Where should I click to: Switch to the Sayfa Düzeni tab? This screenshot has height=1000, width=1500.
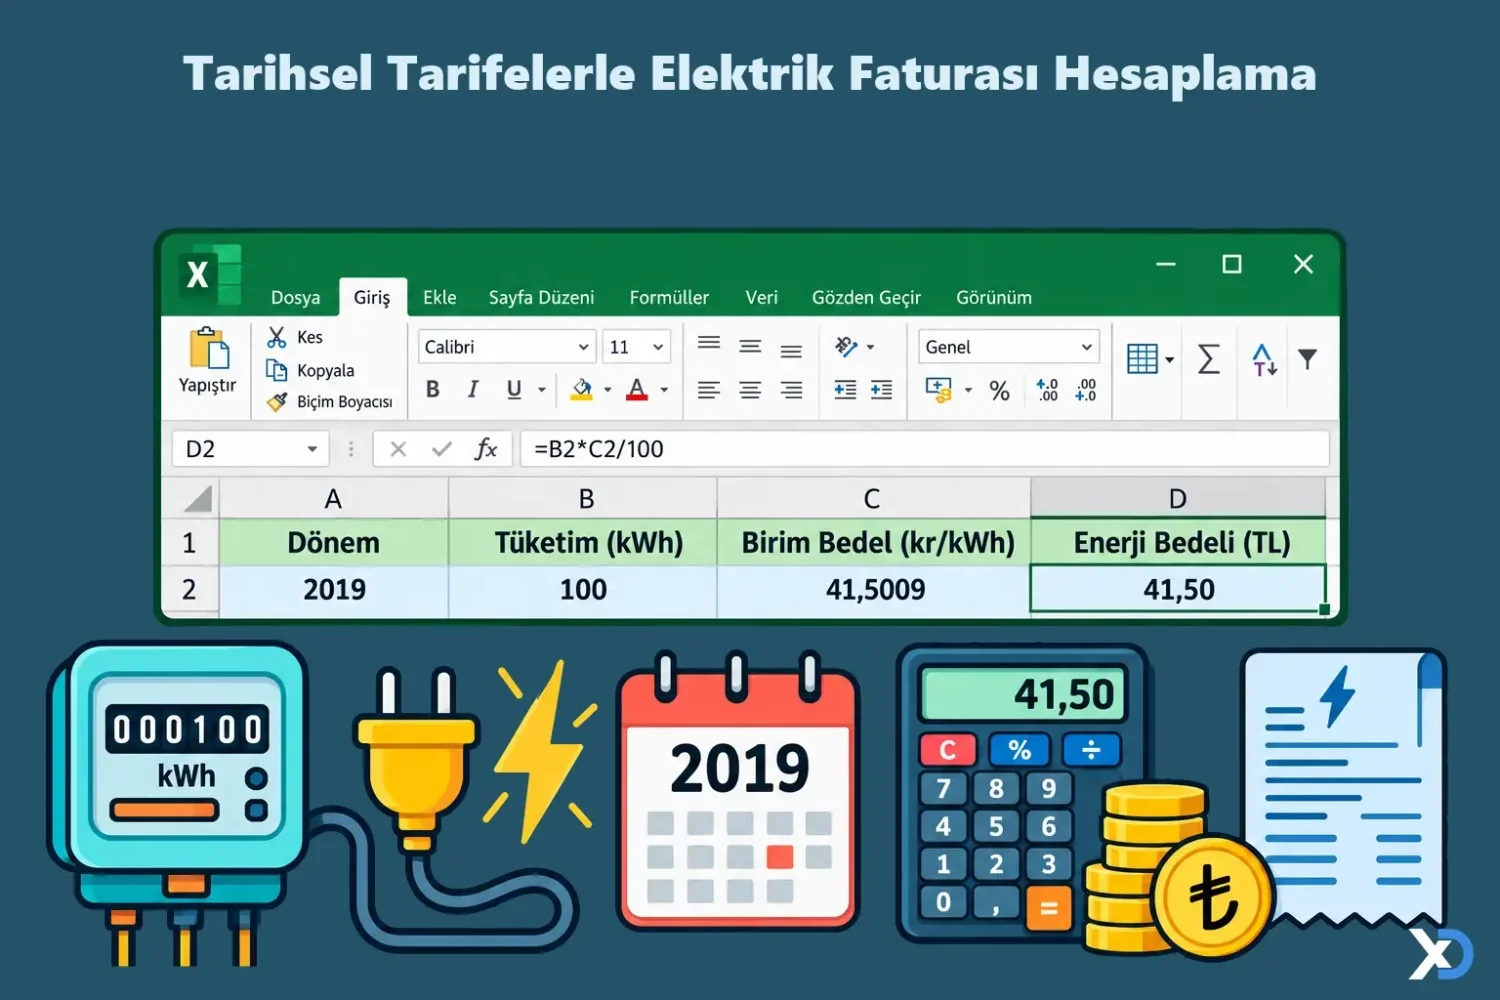pyautogui.click(x=541, y=297)
